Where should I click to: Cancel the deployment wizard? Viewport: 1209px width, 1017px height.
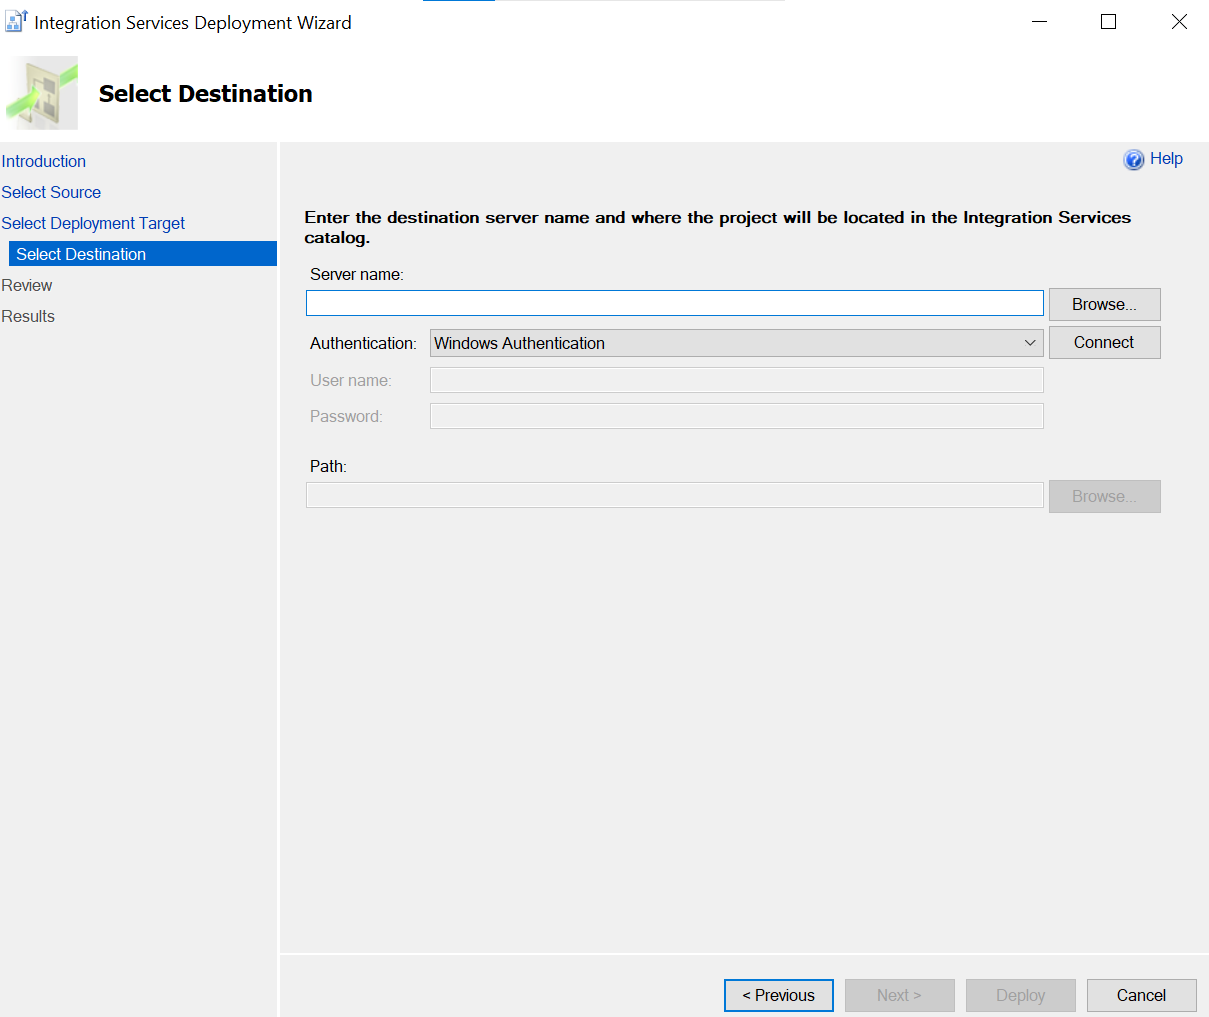[1142, 995]
